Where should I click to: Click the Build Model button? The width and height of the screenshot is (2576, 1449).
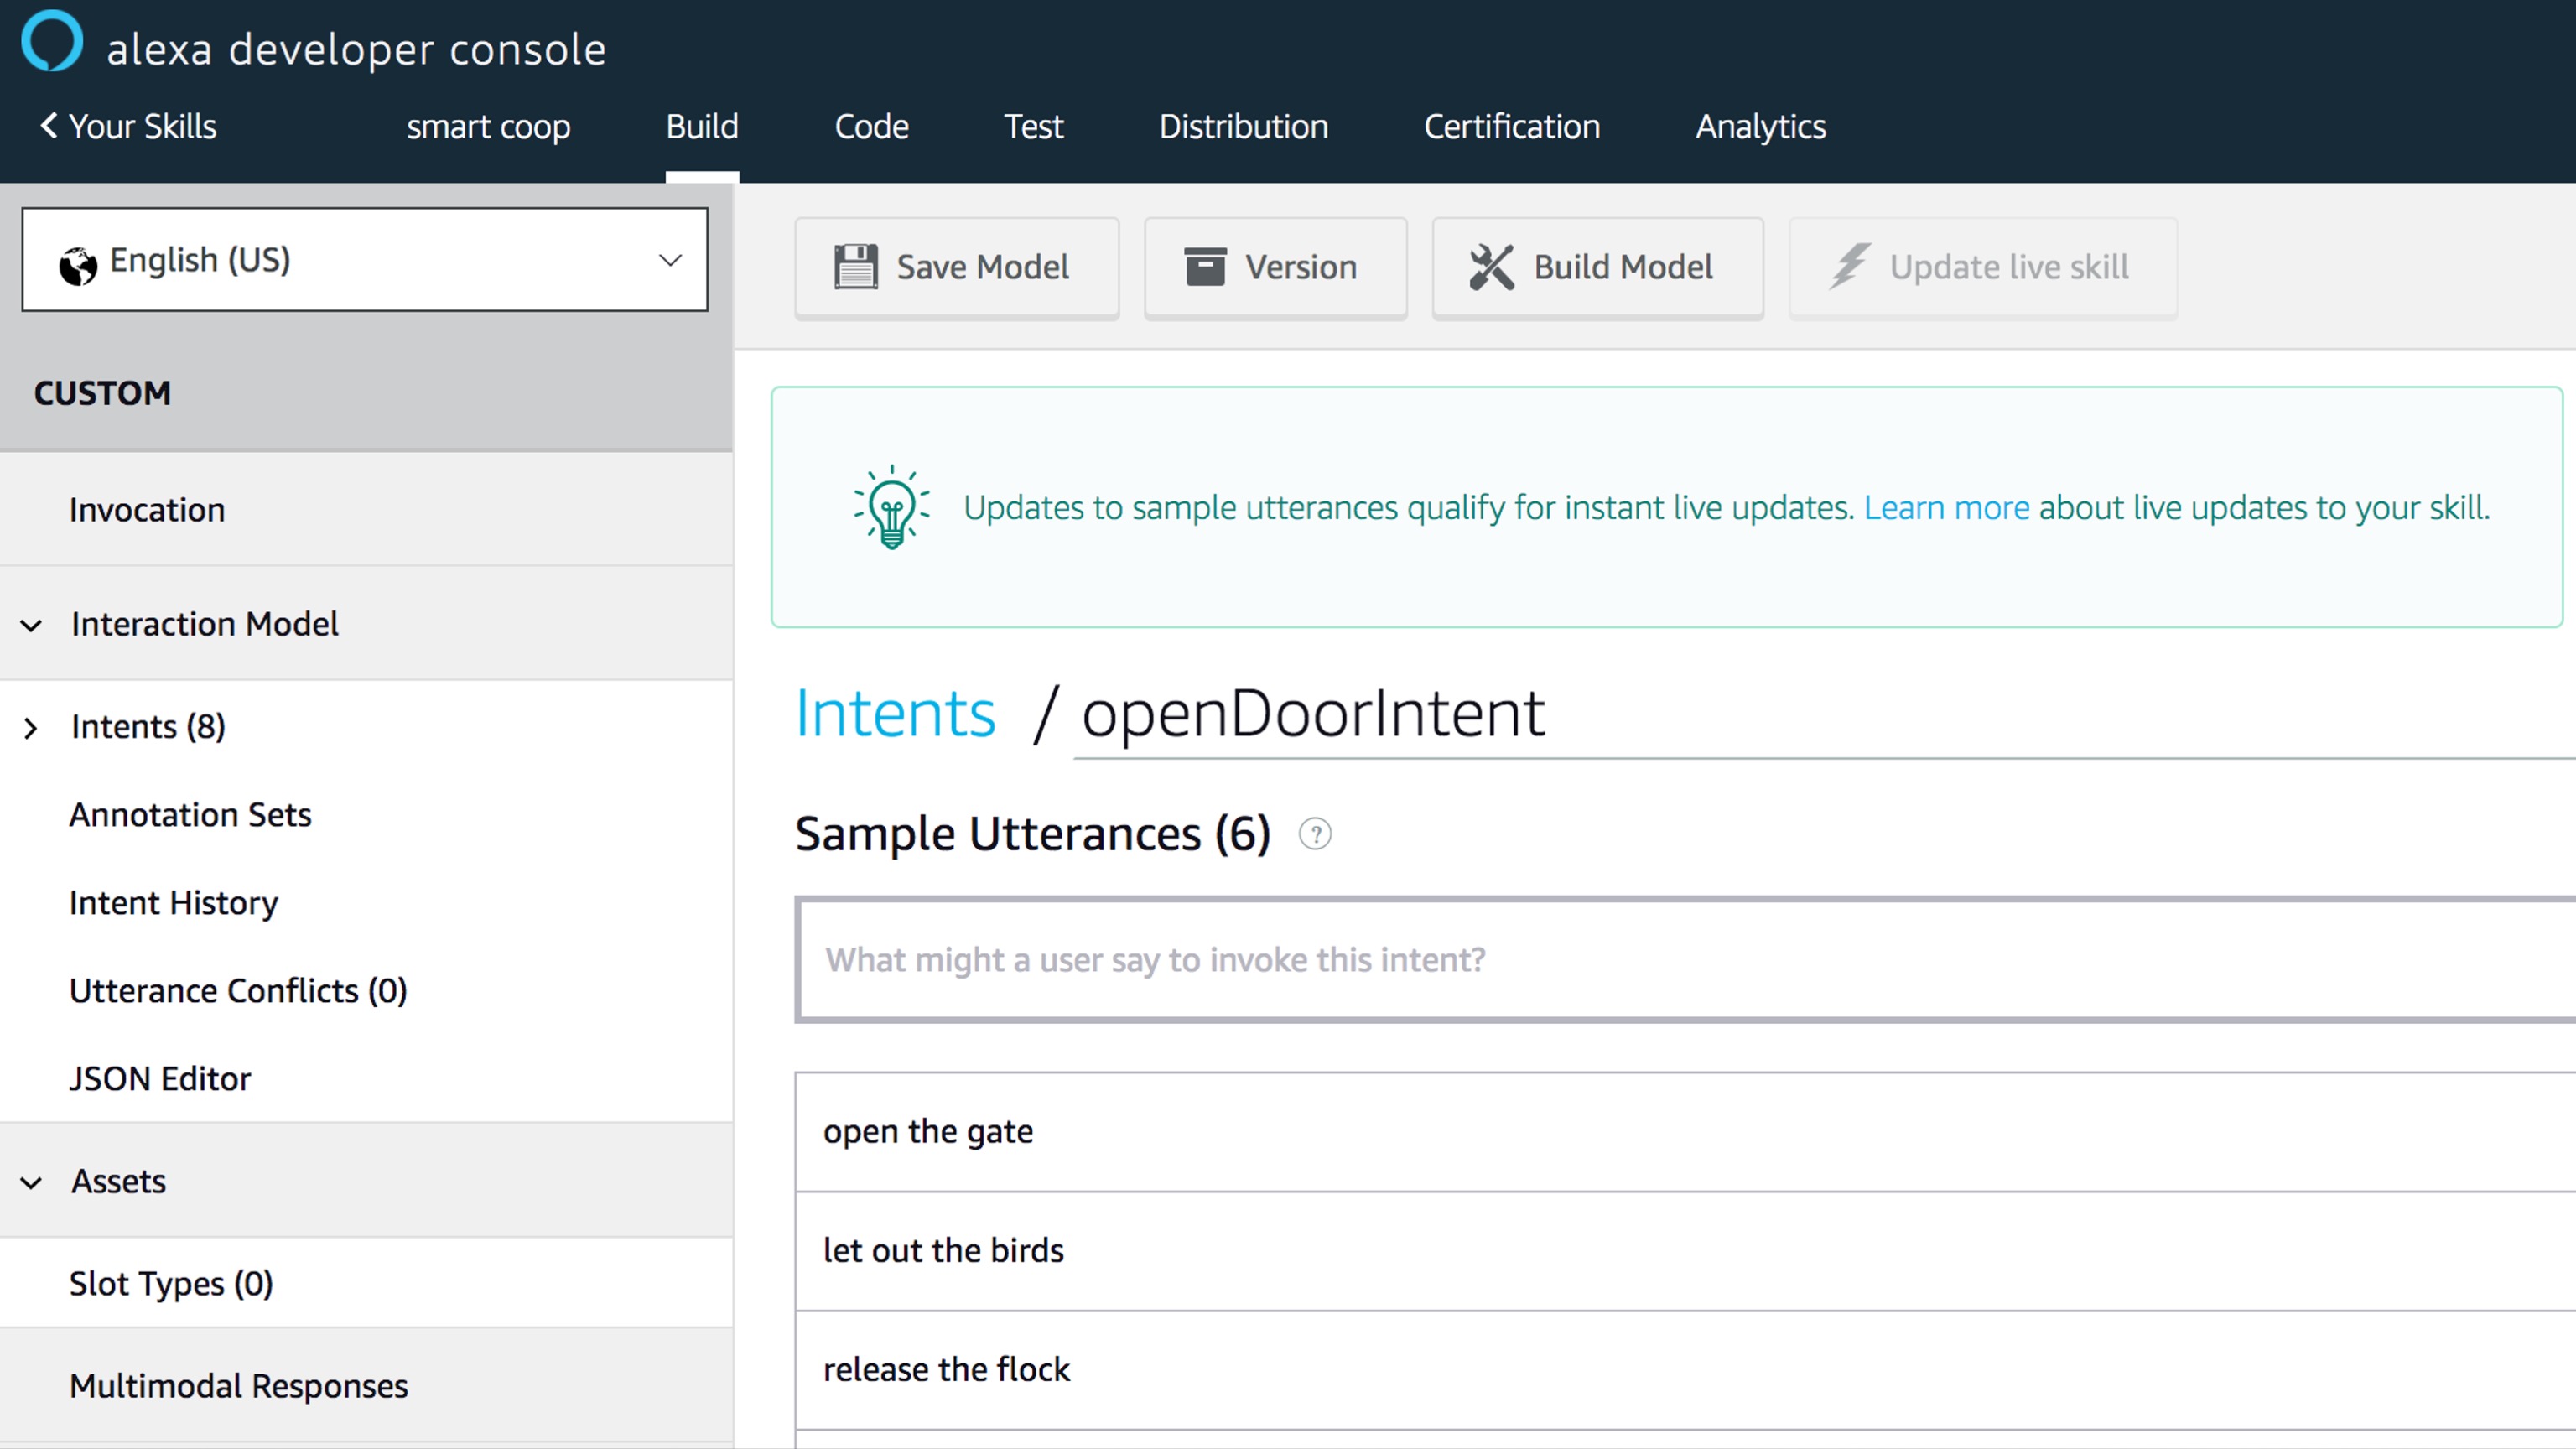coord(1597,267)
